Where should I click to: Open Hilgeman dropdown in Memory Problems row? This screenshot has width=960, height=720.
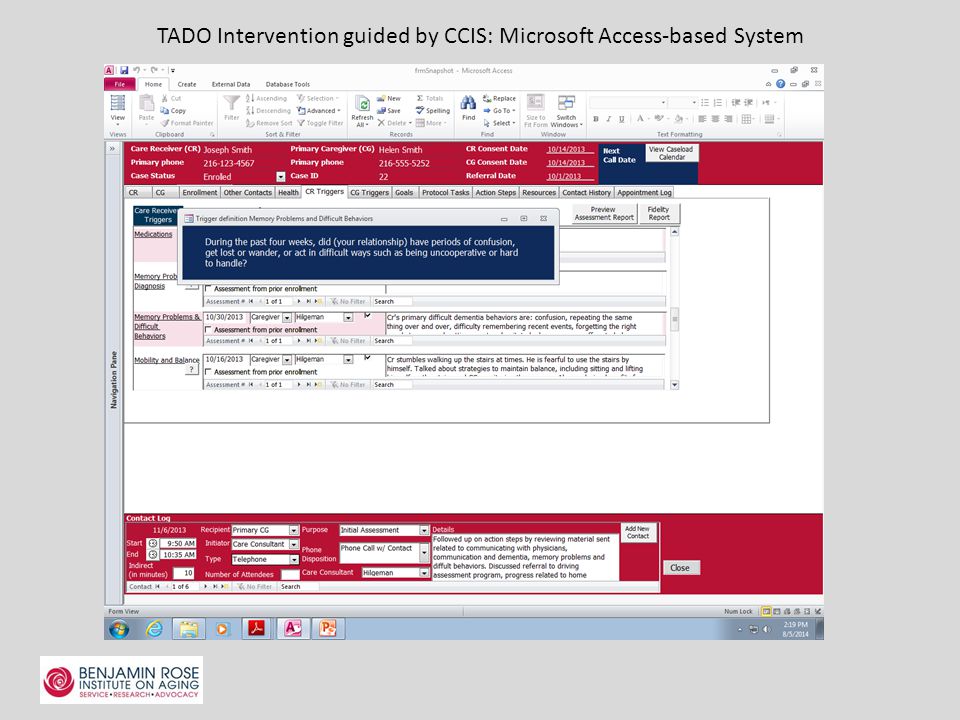tap(348, 318)
